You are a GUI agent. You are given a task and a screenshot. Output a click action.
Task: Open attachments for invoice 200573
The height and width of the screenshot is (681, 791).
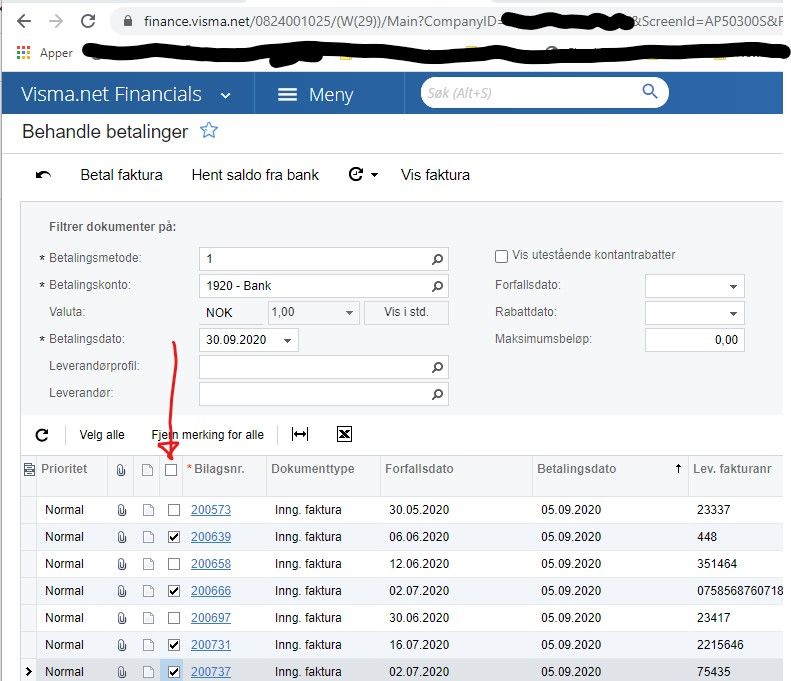click(122, 510)
